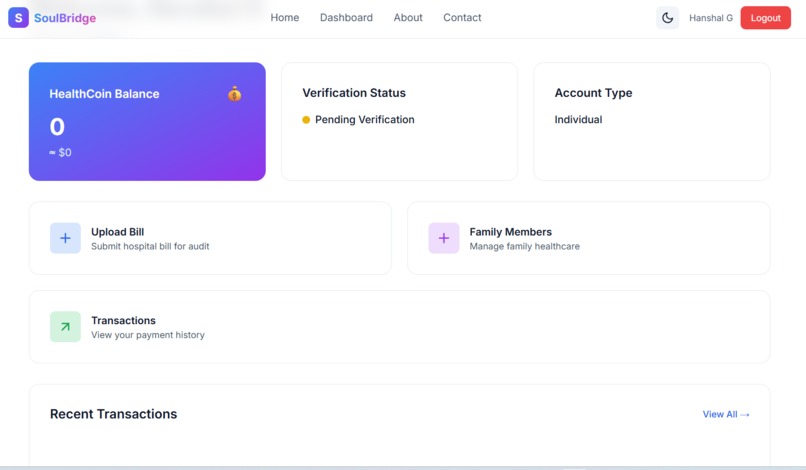
Task: Click the HealthCoin Balance heading
Action: tap(104, 94)
